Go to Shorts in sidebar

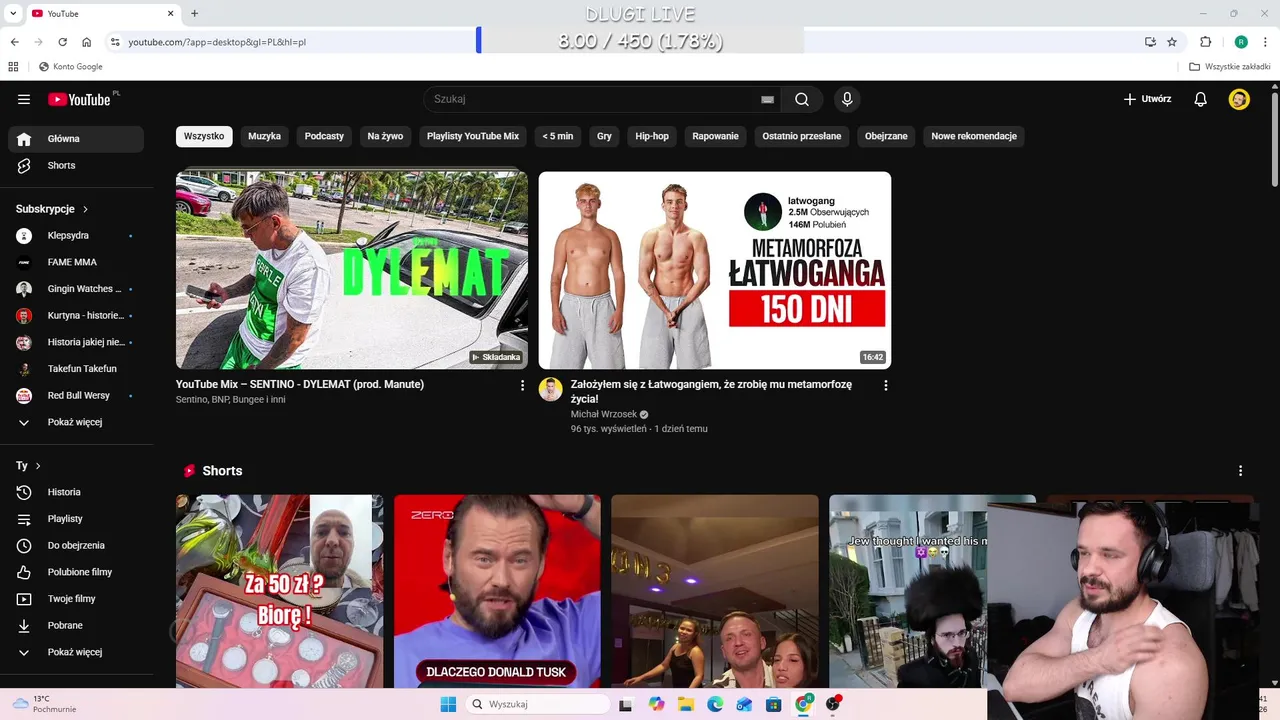(76, 165)
